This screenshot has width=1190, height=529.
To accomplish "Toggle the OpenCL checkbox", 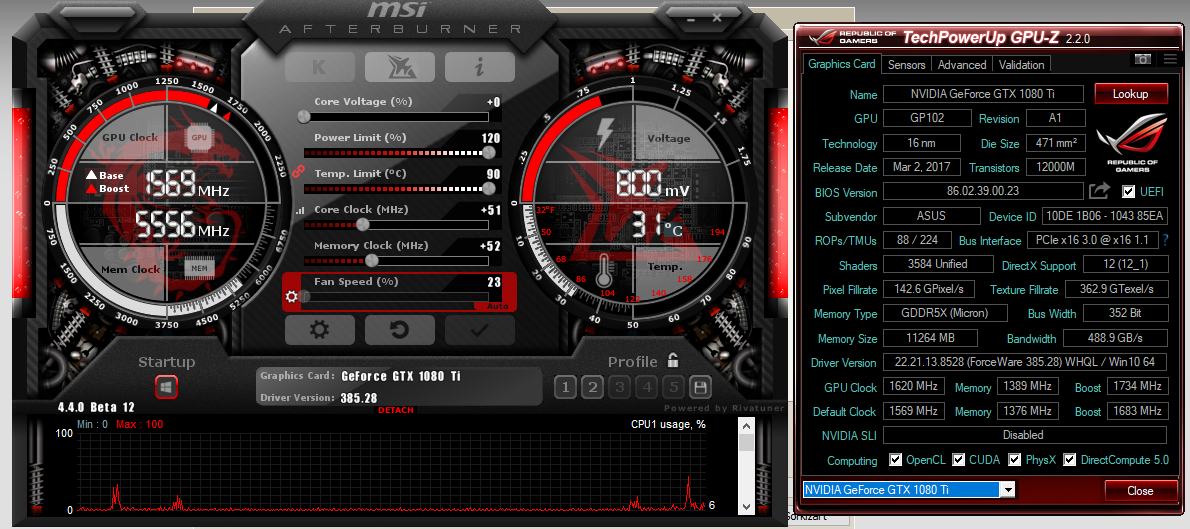I will click(896, 460).
